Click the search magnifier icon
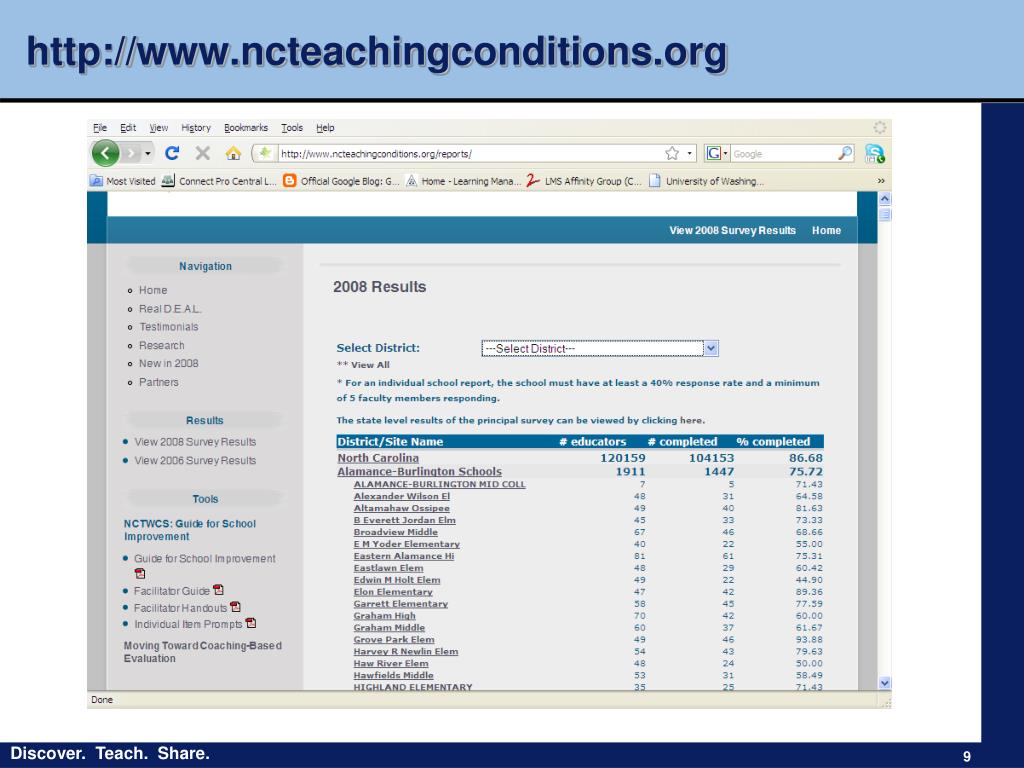1024x768 pixels. point(845,153)
